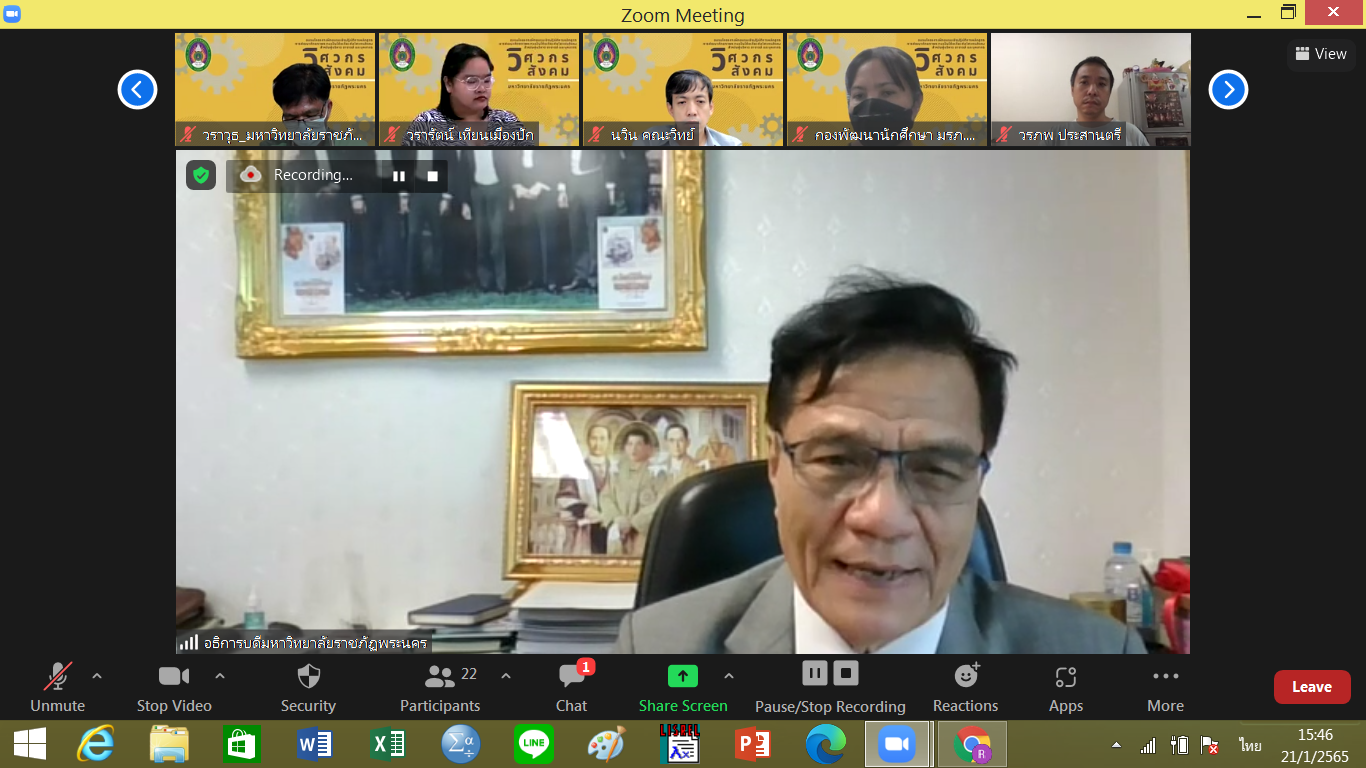Show hidden system tray icons
This screenshot has width=1366, height=768.
(1117, 746)
